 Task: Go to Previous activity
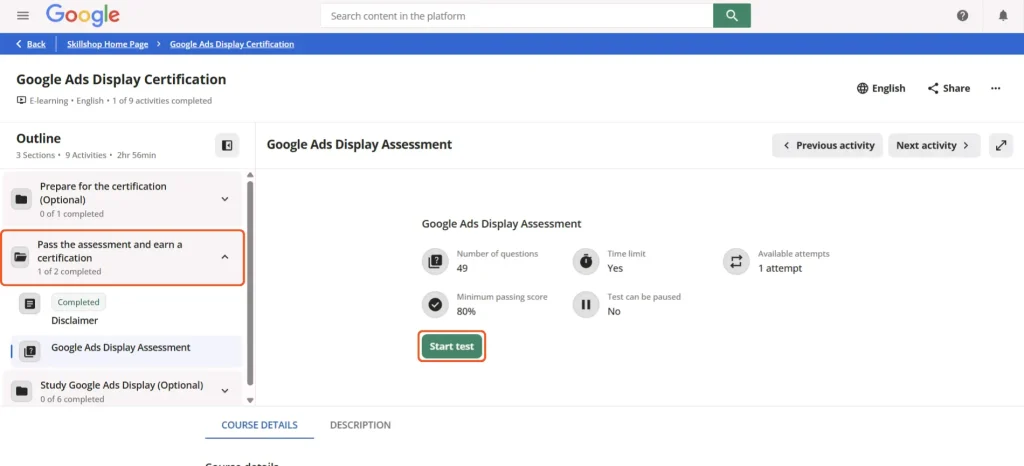pos(827,146)
